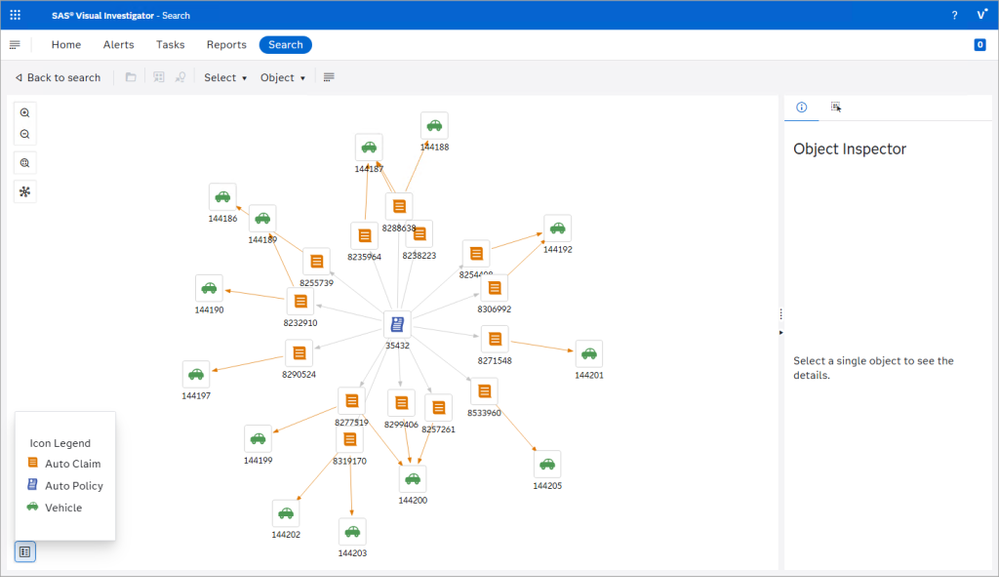Image resolution: width=999 pixels, height=577 pixels.
Task: Select vehicle node 144186
Action: [222, 197]
